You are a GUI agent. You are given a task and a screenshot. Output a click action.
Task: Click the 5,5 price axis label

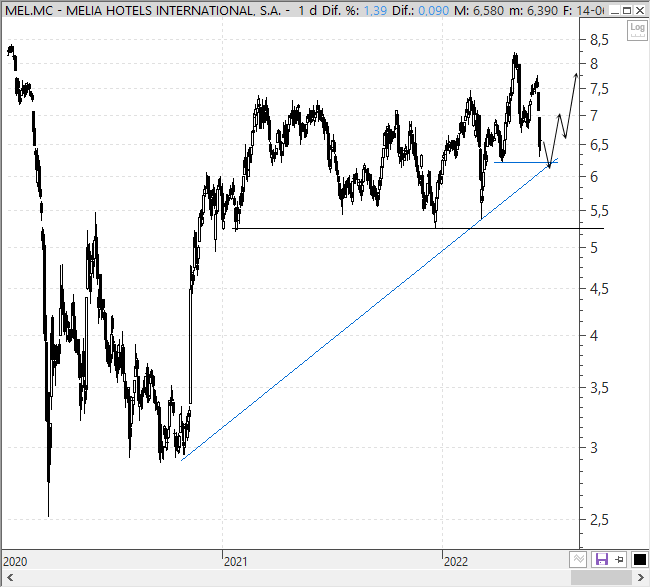pyautogui.click(x=599, y=211)
